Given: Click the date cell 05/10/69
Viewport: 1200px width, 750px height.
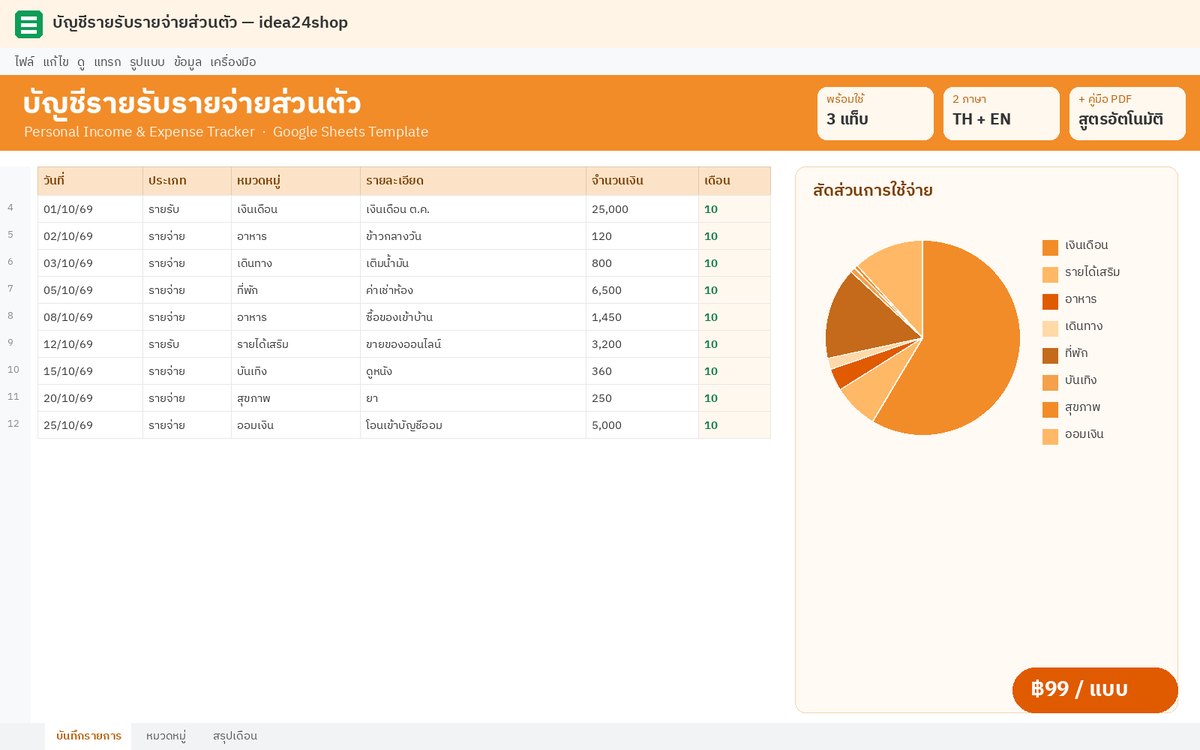Looking at the screenshot, I should tap(90, 290).
